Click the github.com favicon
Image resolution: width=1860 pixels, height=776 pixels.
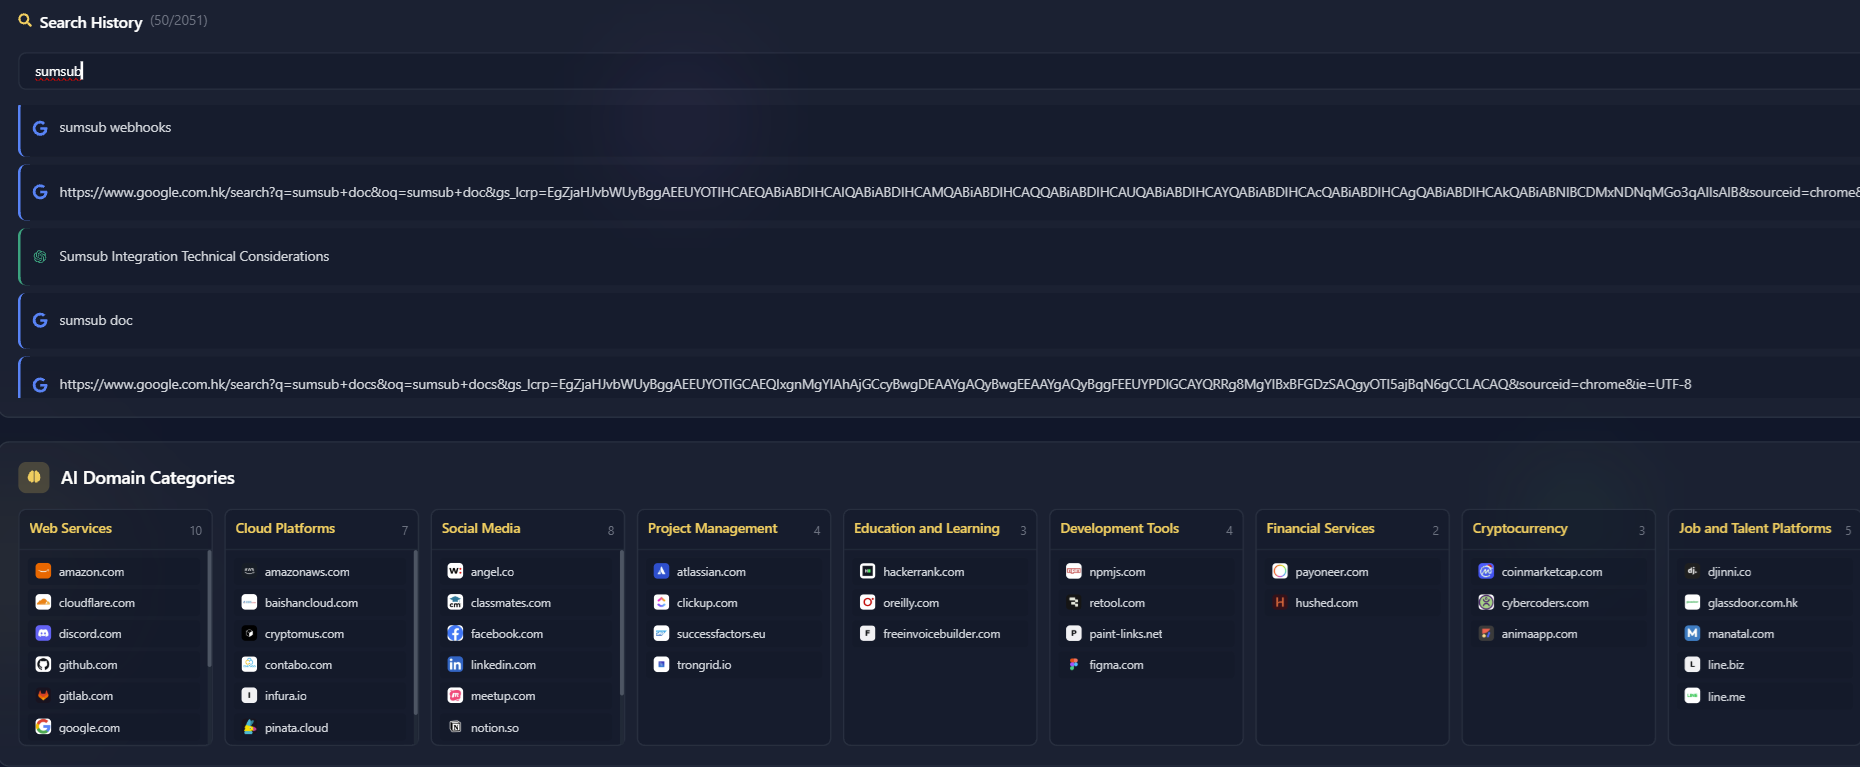click(x=43, y=664)
